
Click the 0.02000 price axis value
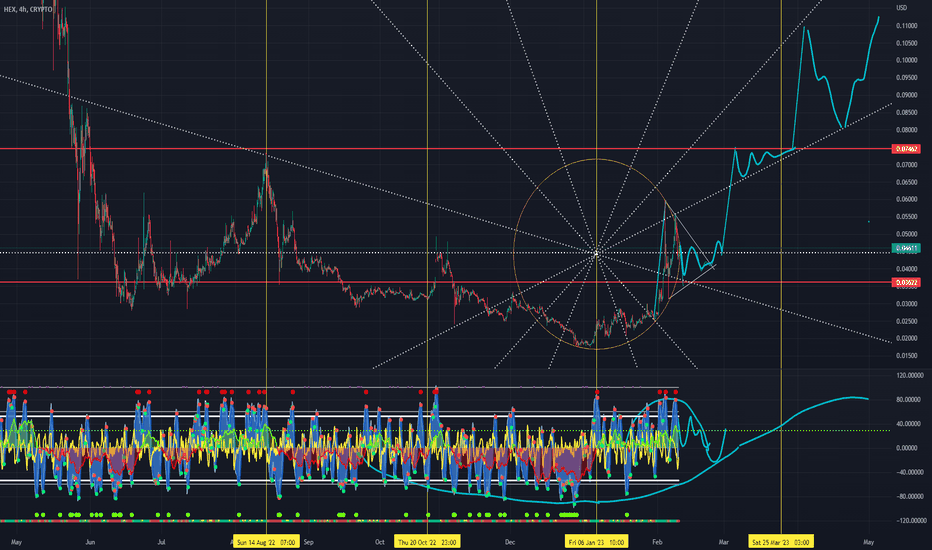click(906, 339)
